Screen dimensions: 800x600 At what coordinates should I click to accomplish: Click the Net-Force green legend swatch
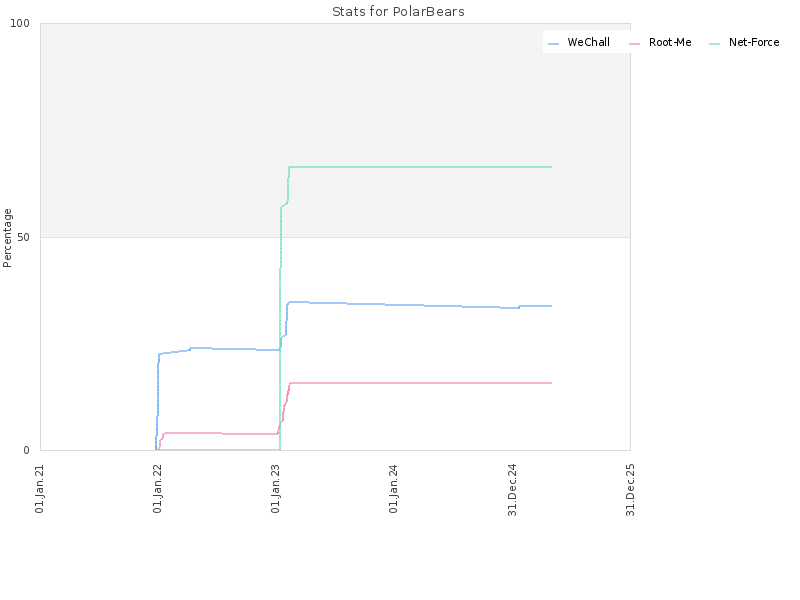click(x=714, y=44)
